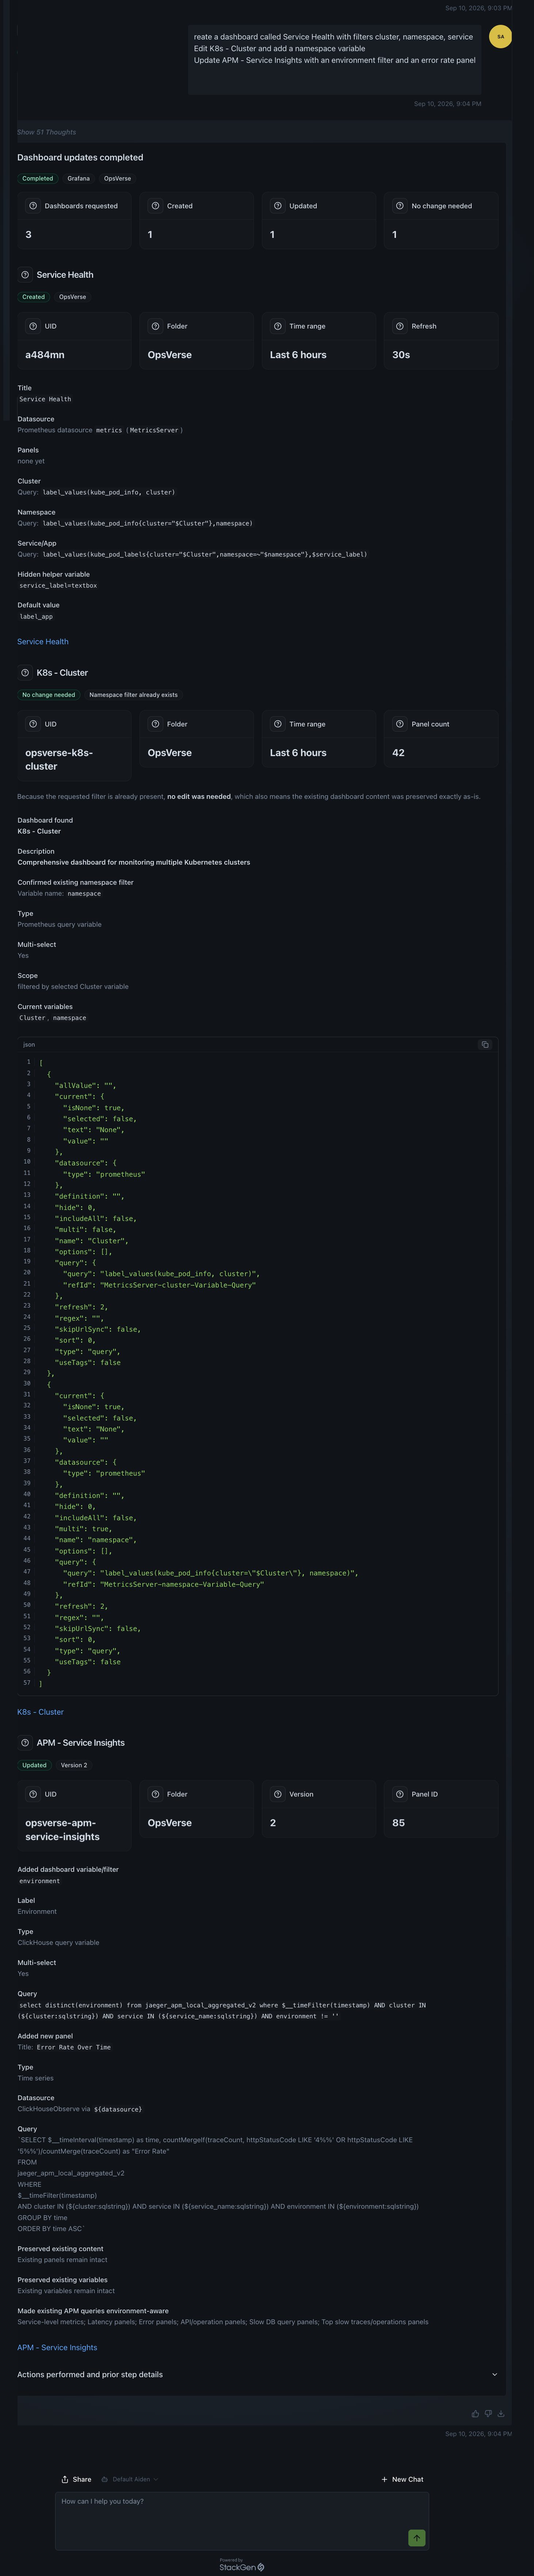
Task: Start a New Chat
Action: tap(402, 2479)
